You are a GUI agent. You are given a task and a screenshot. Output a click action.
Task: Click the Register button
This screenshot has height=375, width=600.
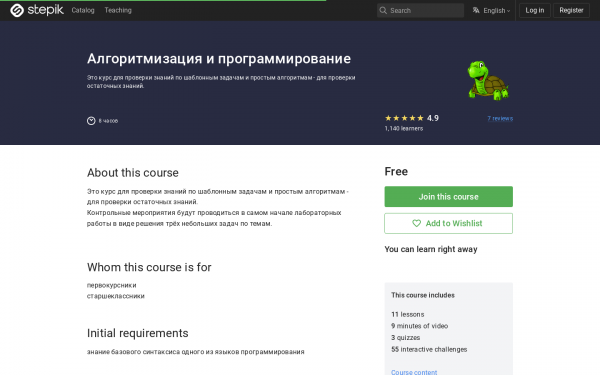(x=571, y=10)
